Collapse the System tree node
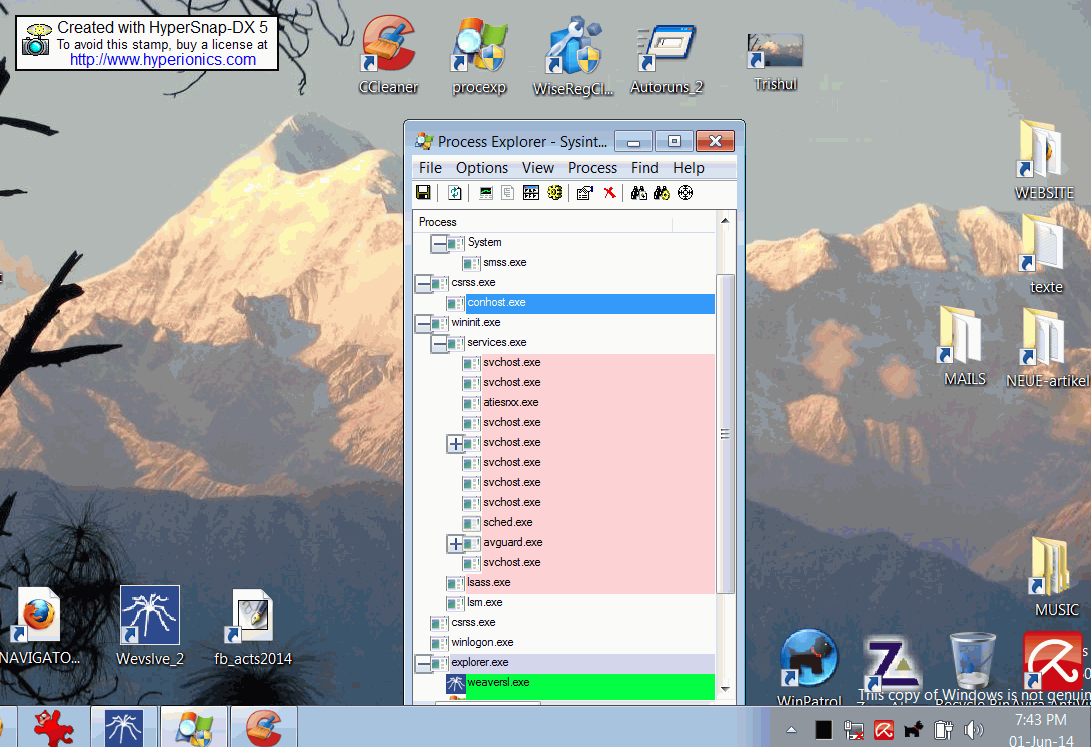 (x=439, y=243)
